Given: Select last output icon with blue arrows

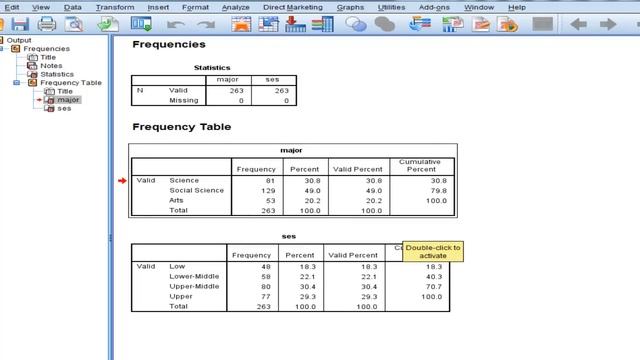Looking at the screenshot, I should click(x=420, y=24).
